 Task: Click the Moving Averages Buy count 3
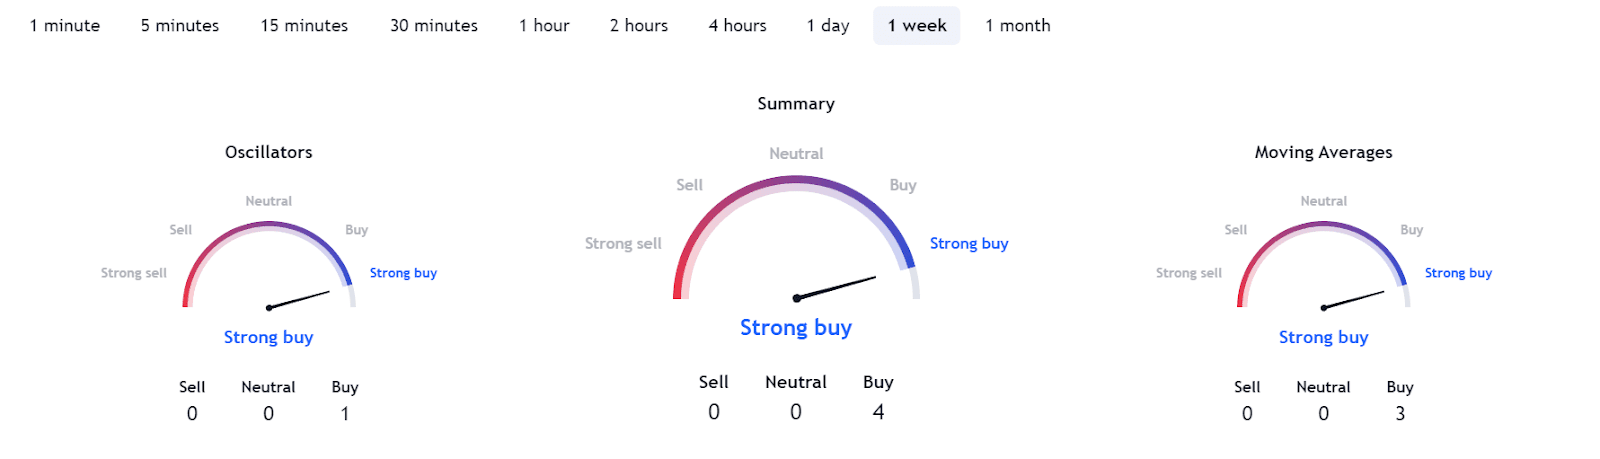pyautogui.click(x=1400, y=414)
